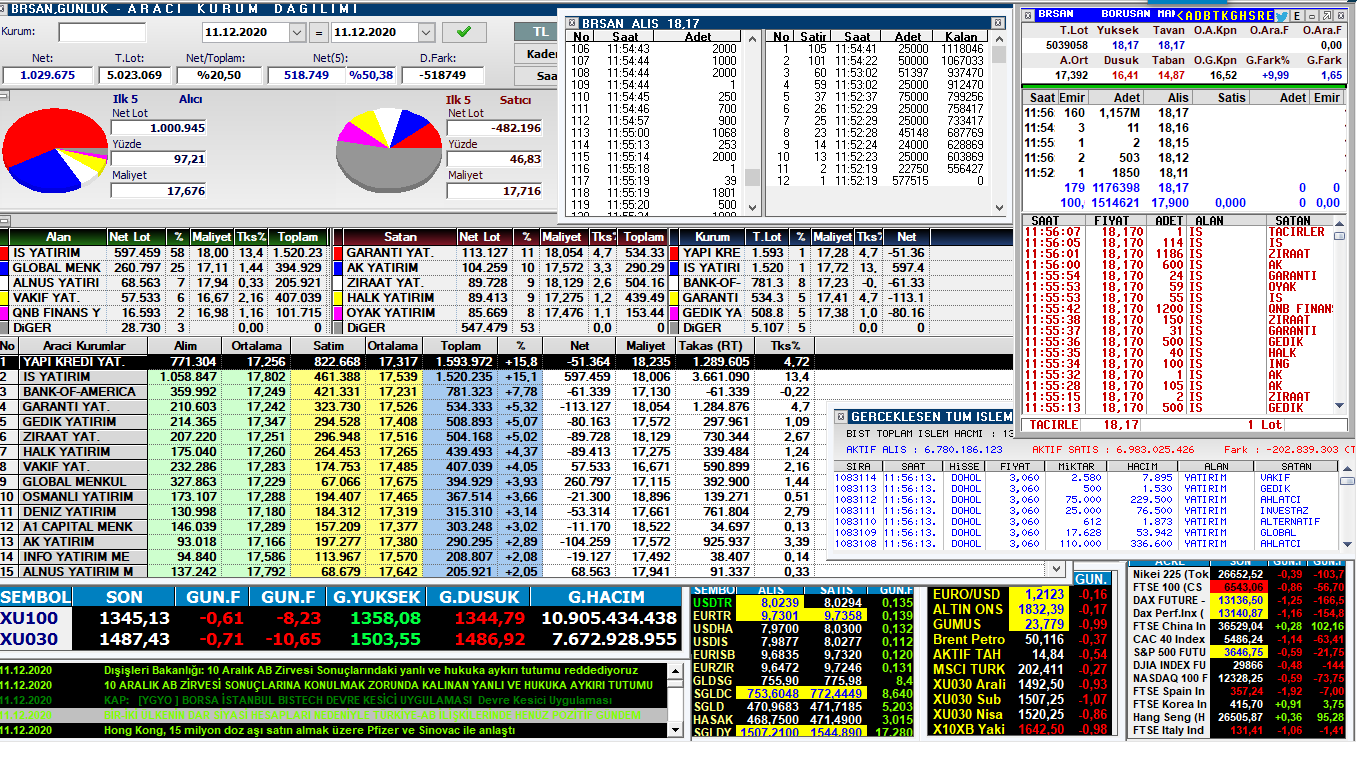Image resolution: width=1366 pixels, height=768 pixels.
Task: Click letter K in BRSAN shortcut strip
Action: [x=1225, y=16]
